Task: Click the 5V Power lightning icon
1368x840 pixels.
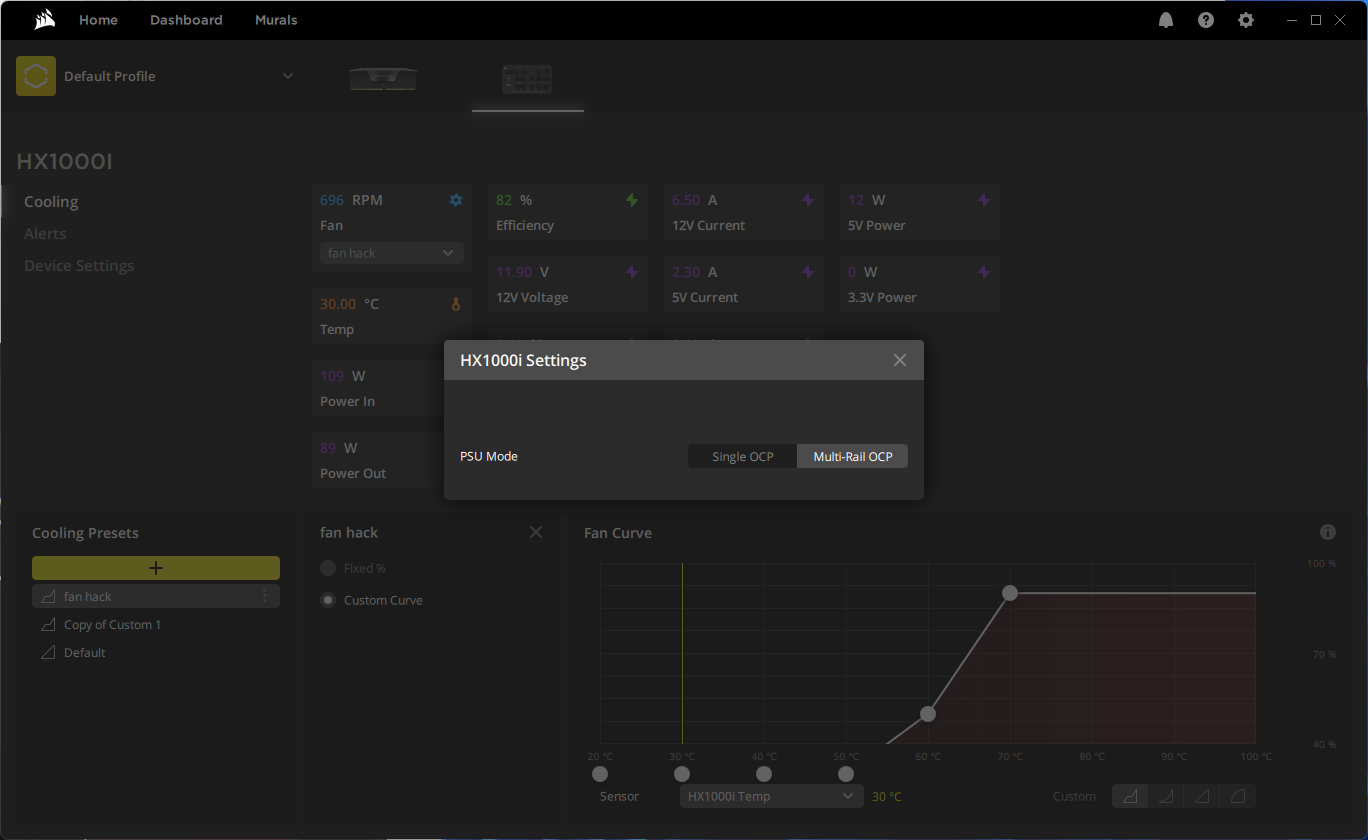Action: pos(984,200)
